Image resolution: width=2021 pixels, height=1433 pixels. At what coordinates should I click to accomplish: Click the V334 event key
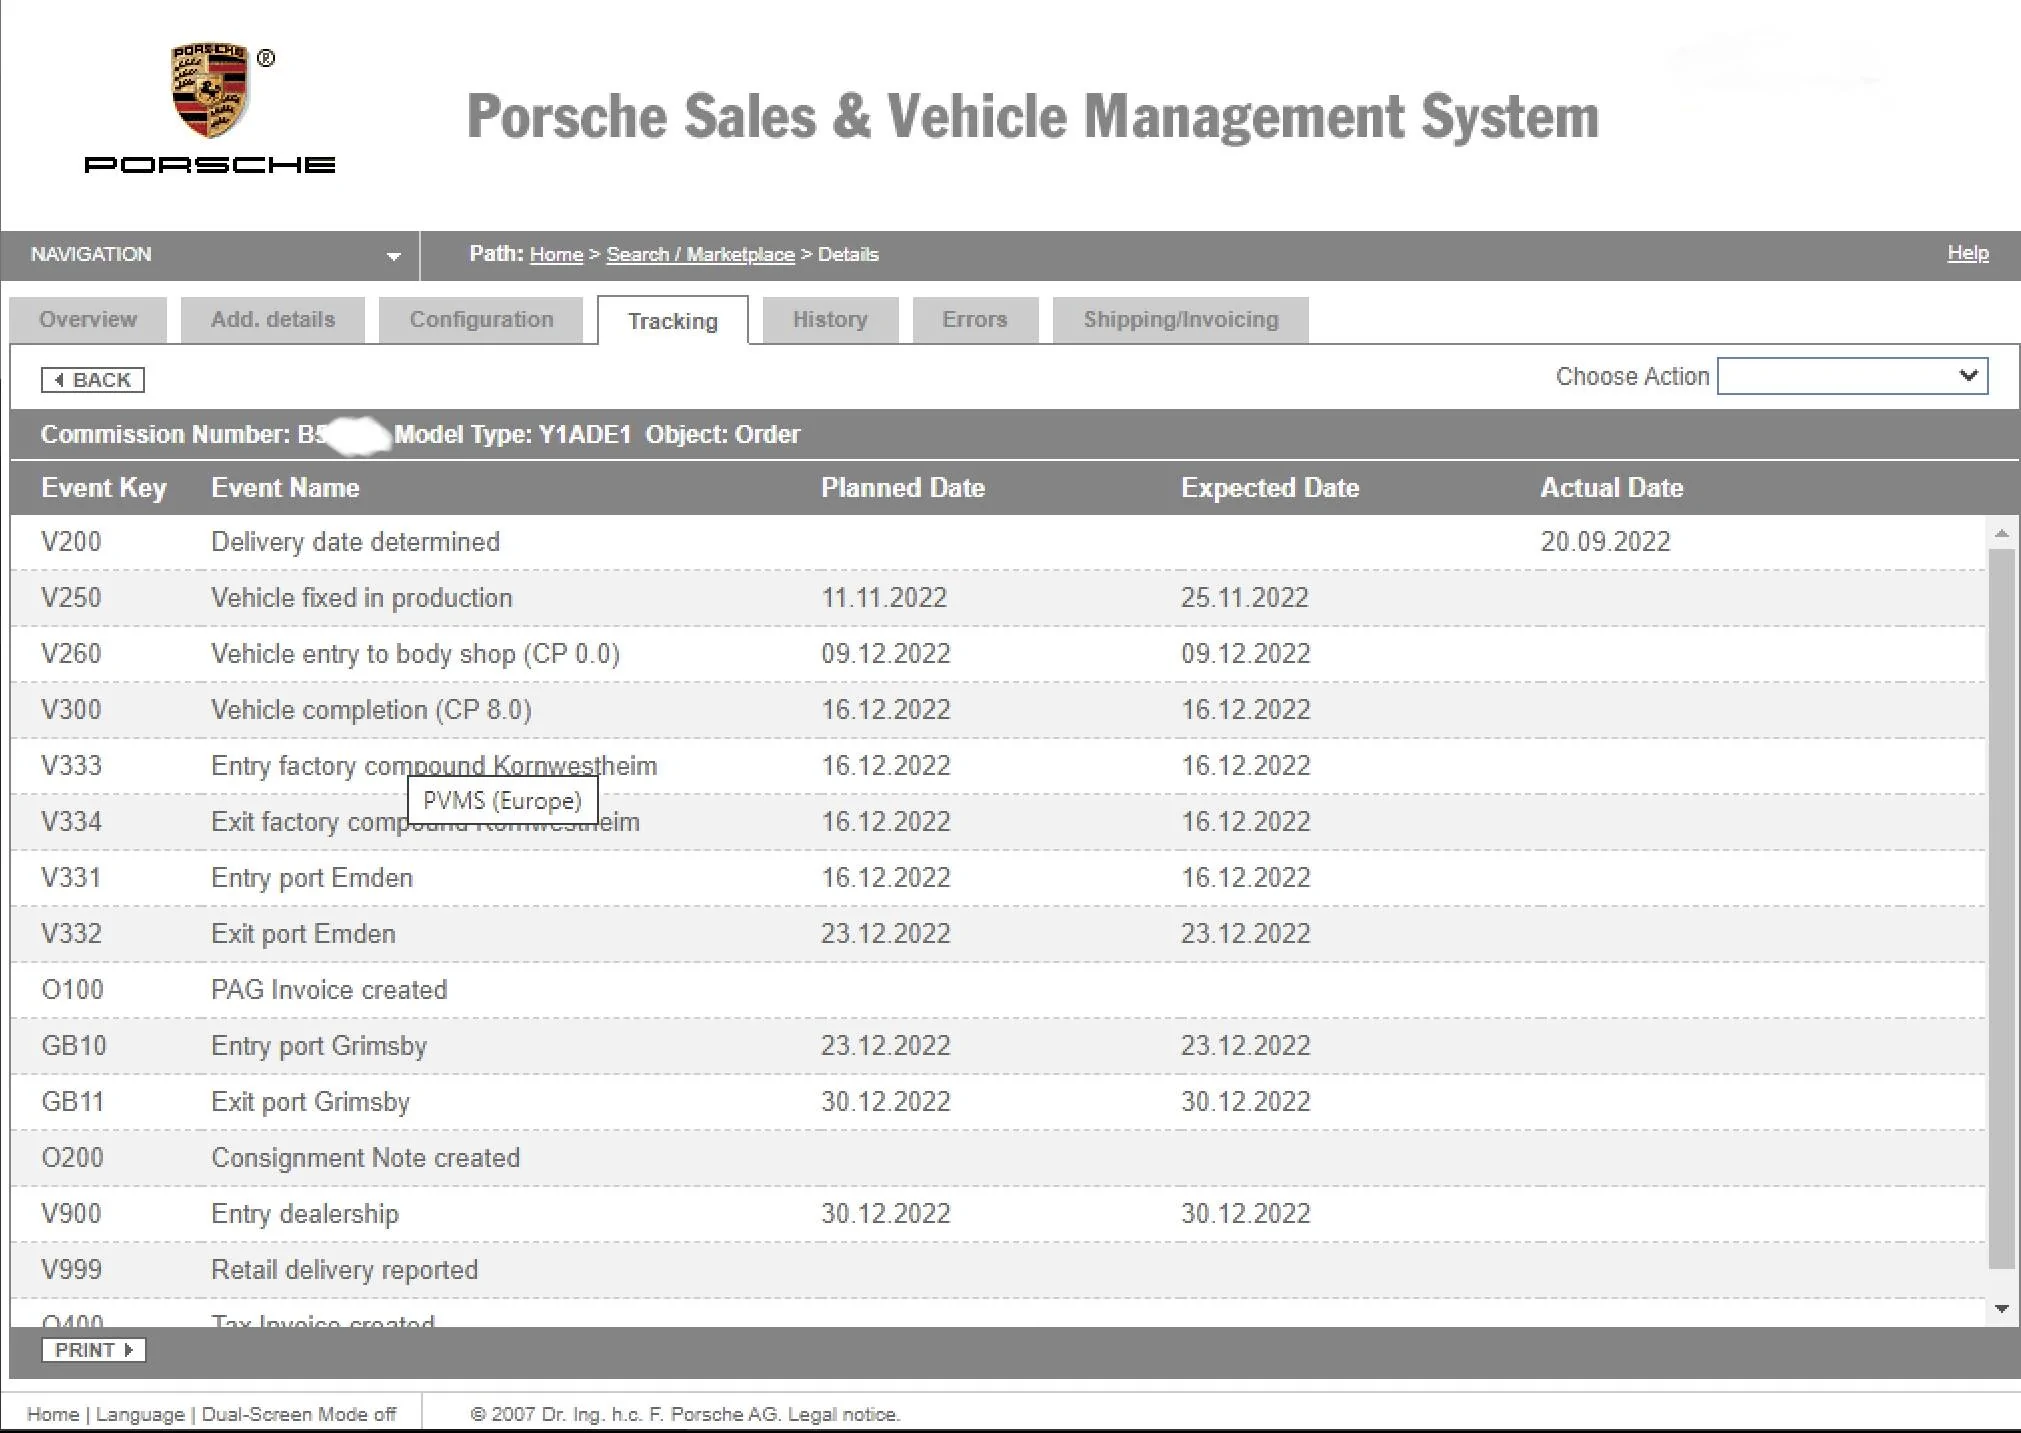[x=71, y=822]
